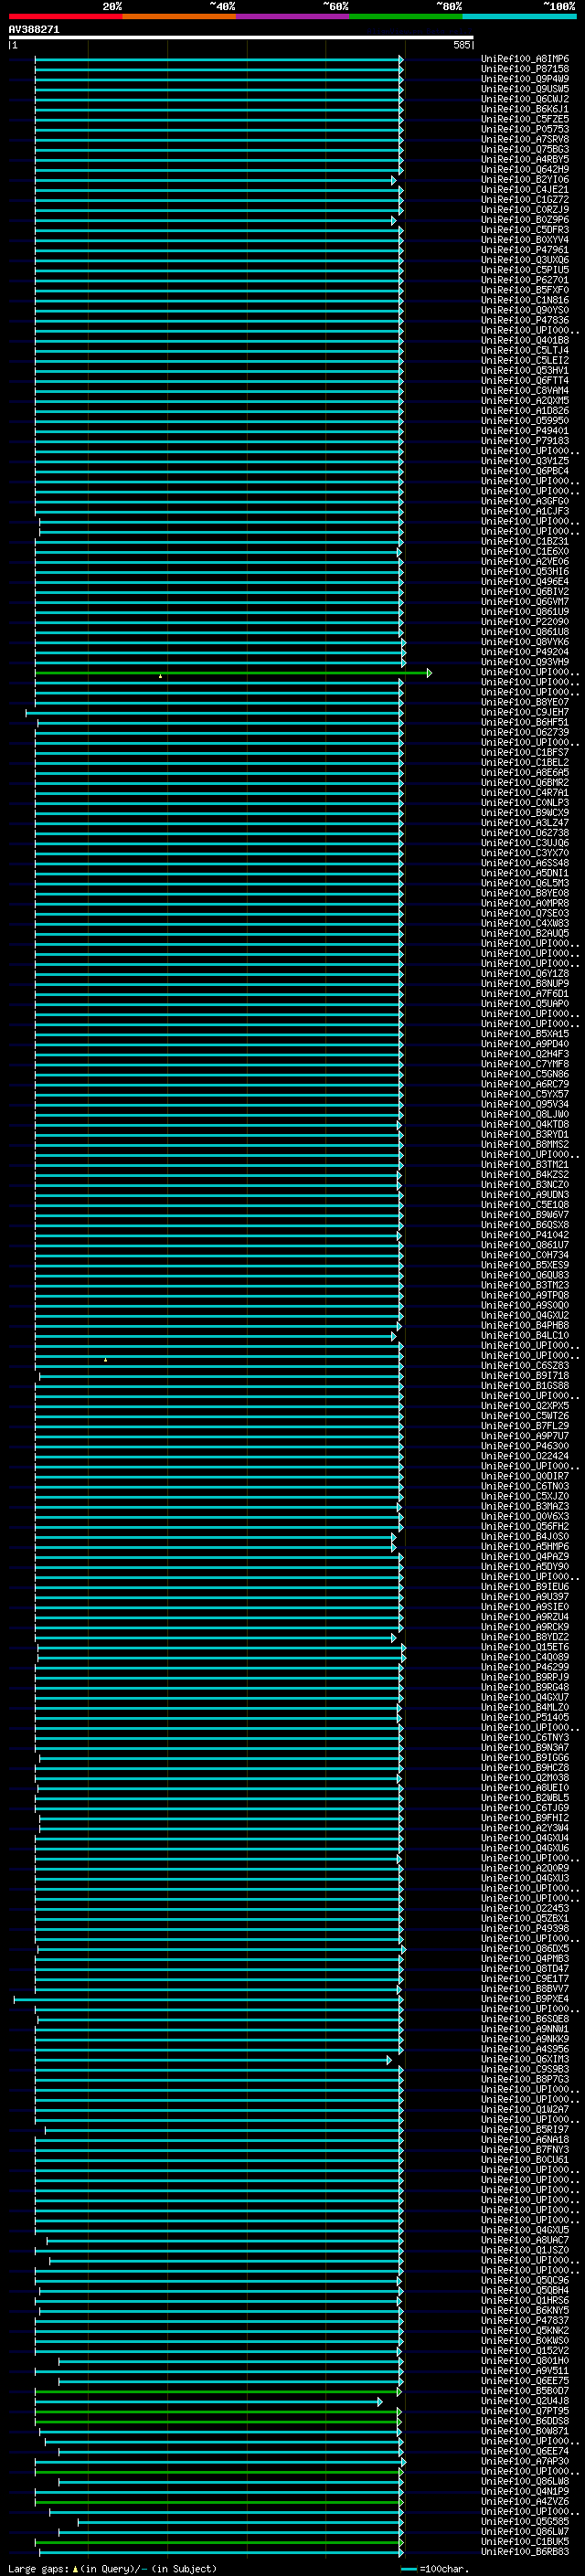Select hit label UniRef100_Q53HV1
Image resolution: width=585 pixels, height=2576 pixels.
pyautogui.click(x=525, y=371)
